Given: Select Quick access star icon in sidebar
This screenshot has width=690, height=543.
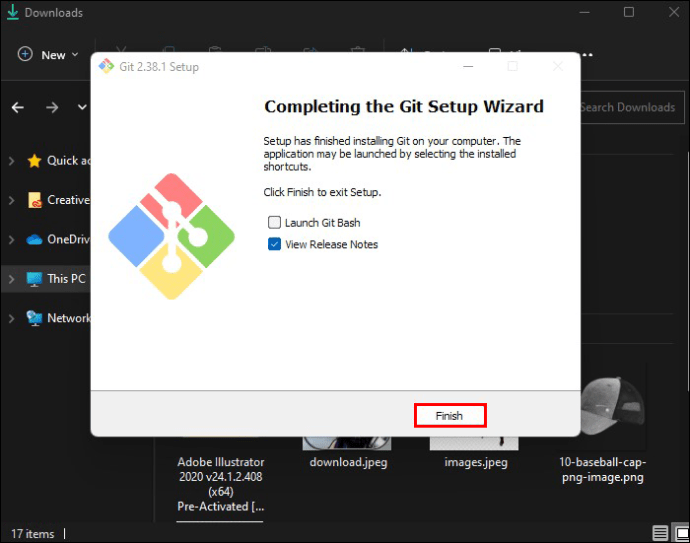Looking at the screenshot, I should (x=34, y=161).
